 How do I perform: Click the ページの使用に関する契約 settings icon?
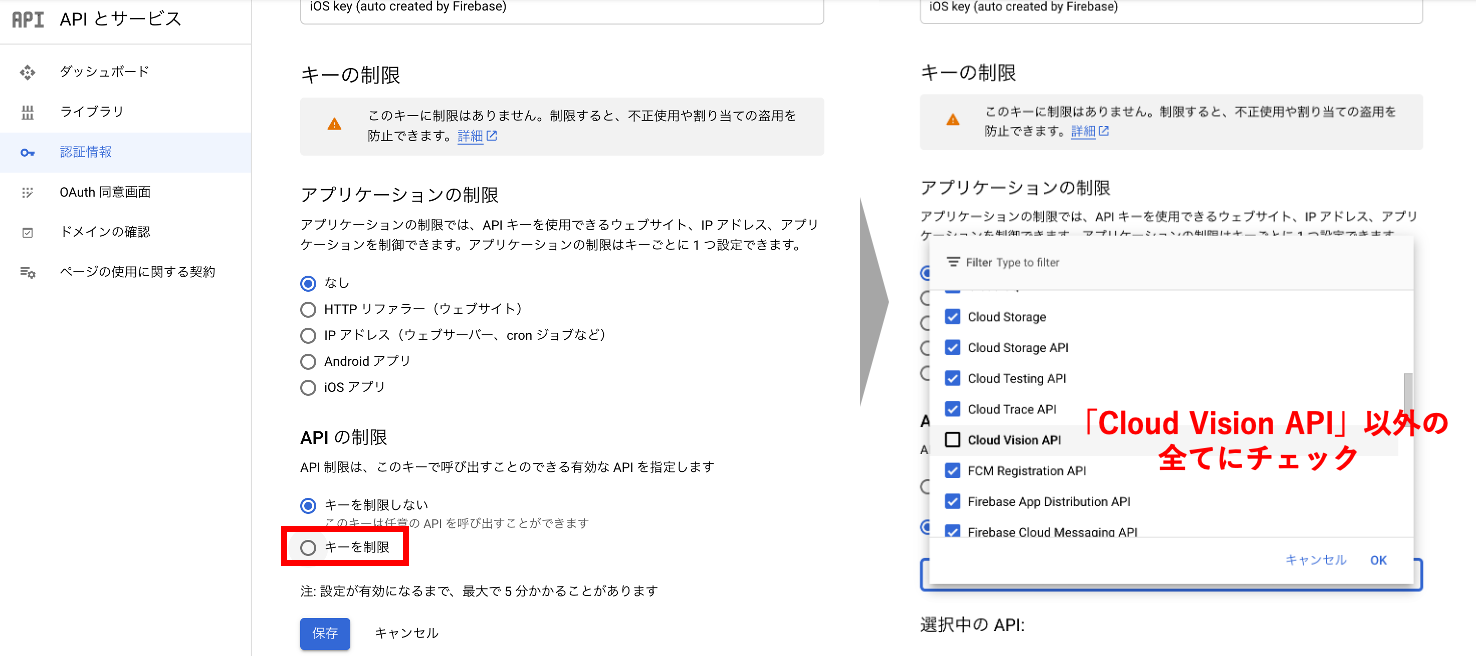point(28,272)
